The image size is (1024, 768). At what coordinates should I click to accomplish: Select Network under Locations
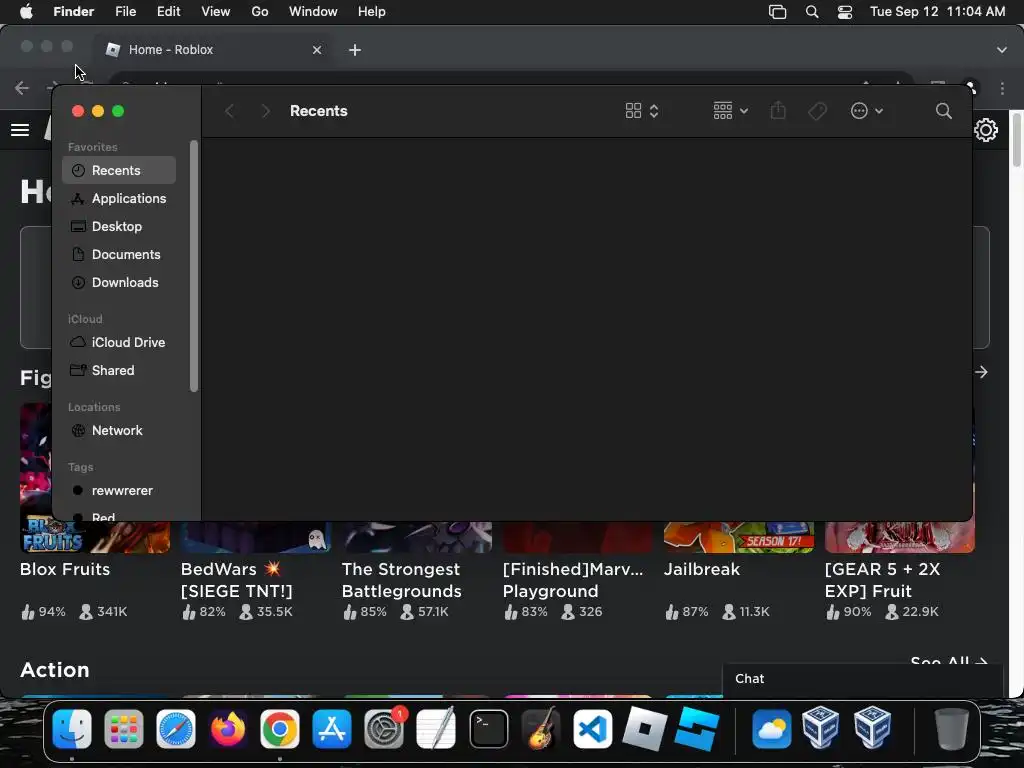(119, 430)
